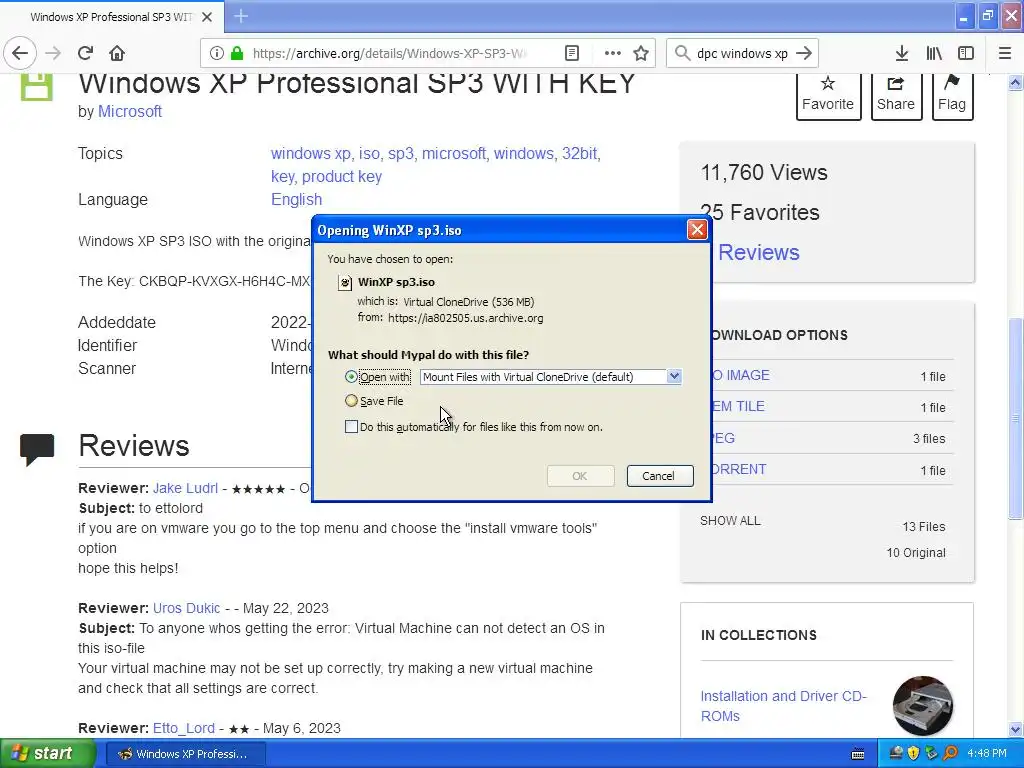Click the scrollbar down arrow

[x=1015, y=729]
